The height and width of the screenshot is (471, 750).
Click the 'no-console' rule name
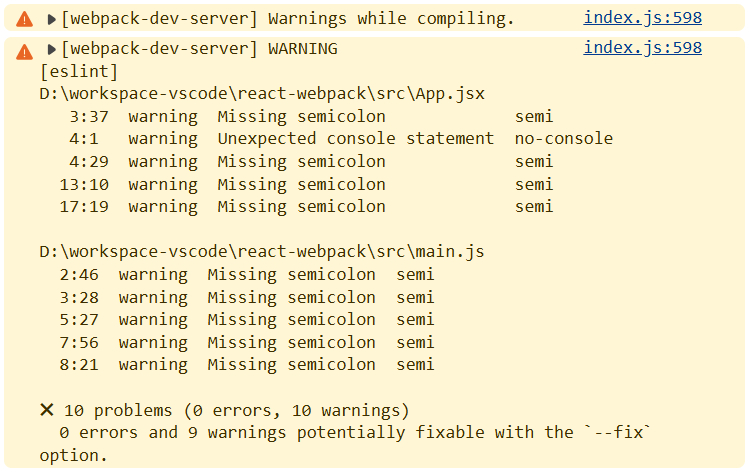564,139
